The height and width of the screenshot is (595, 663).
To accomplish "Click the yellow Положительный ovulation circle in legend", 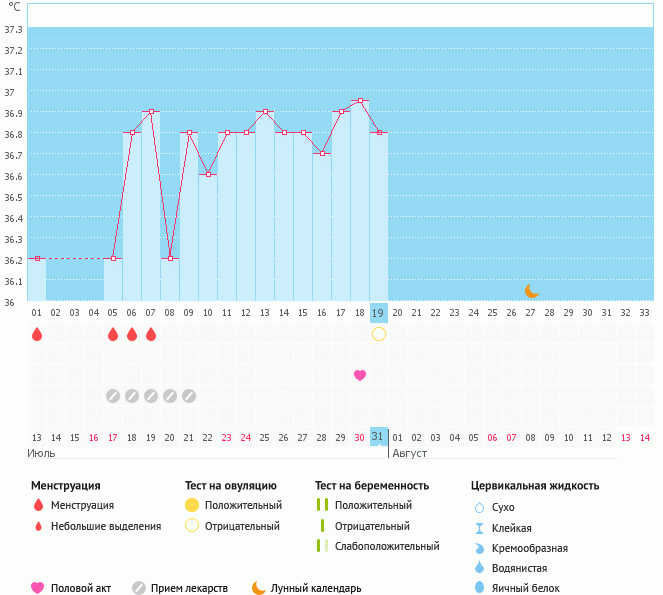I will pos(192,505).
